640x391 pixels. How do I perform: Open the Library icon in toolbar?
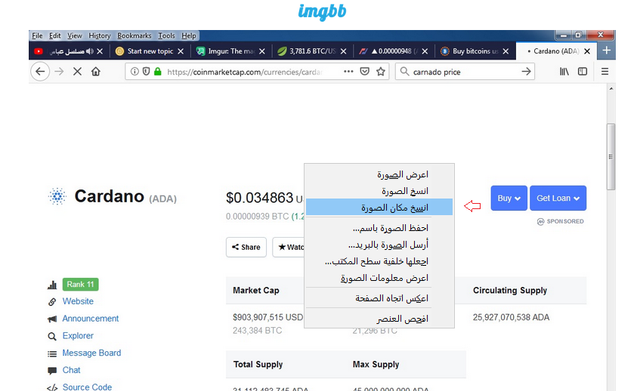[x=564, y=72]
